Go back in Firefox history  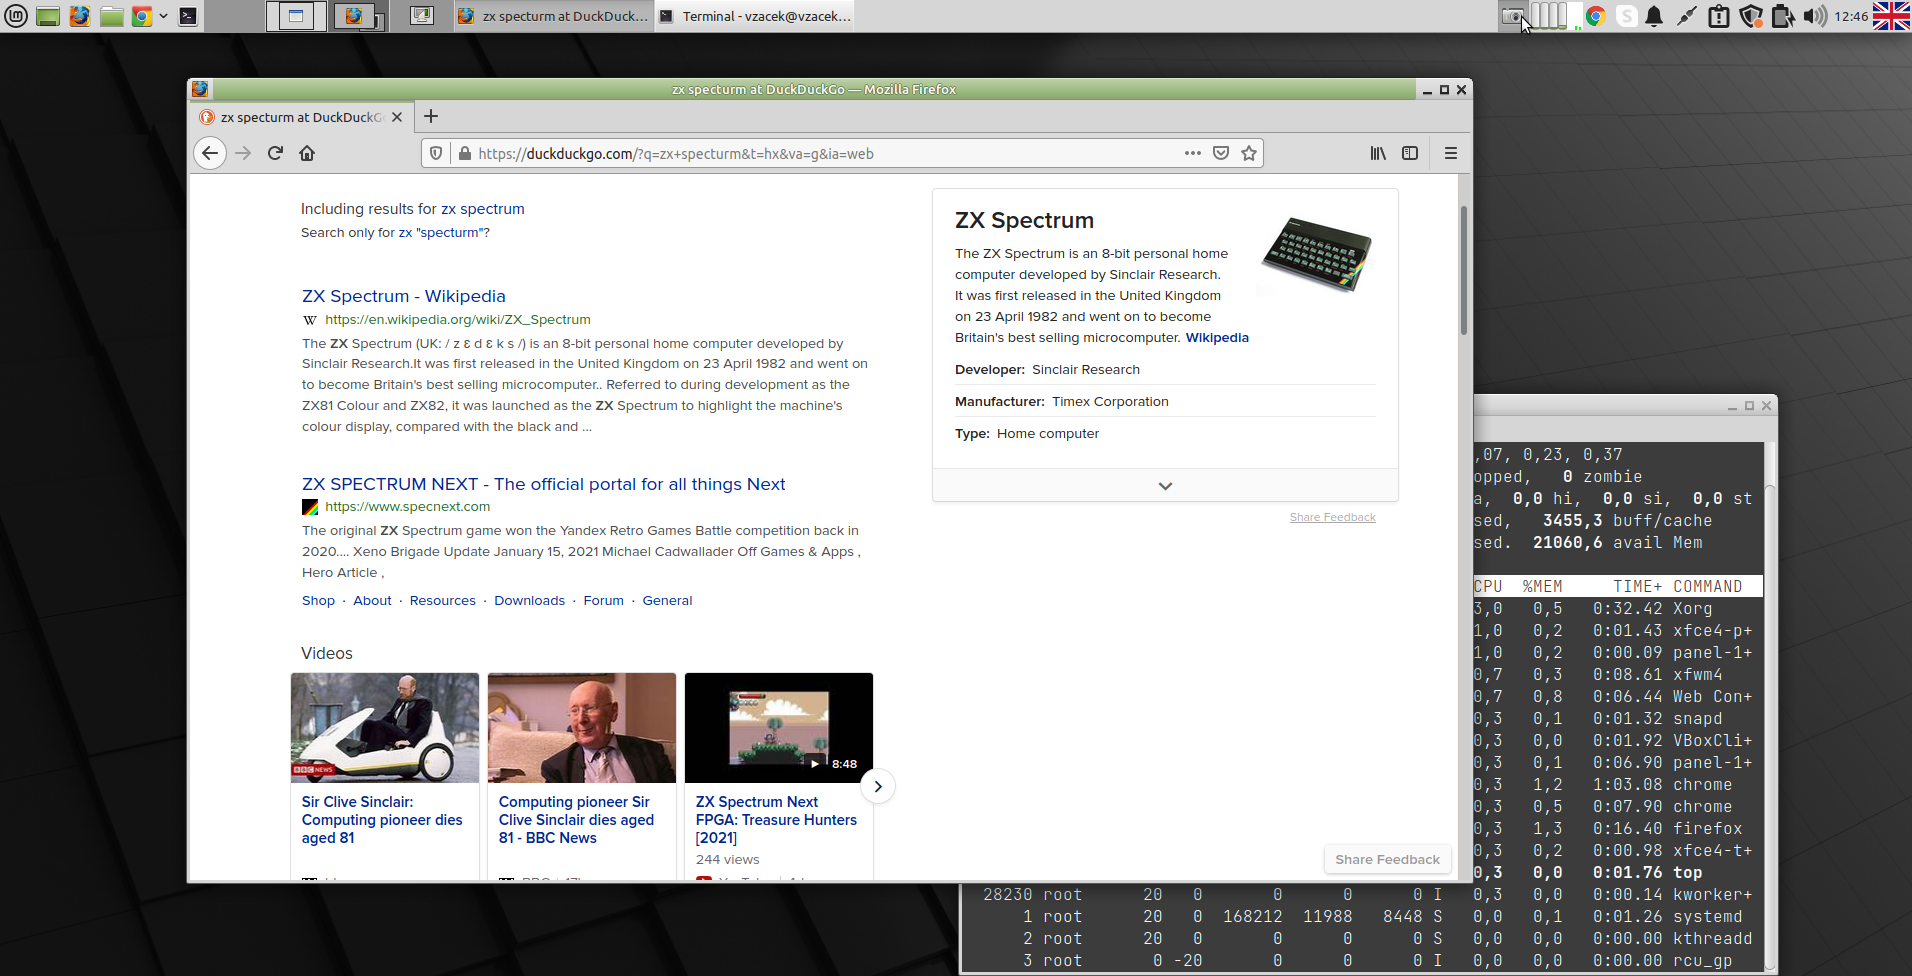[209, 153]
